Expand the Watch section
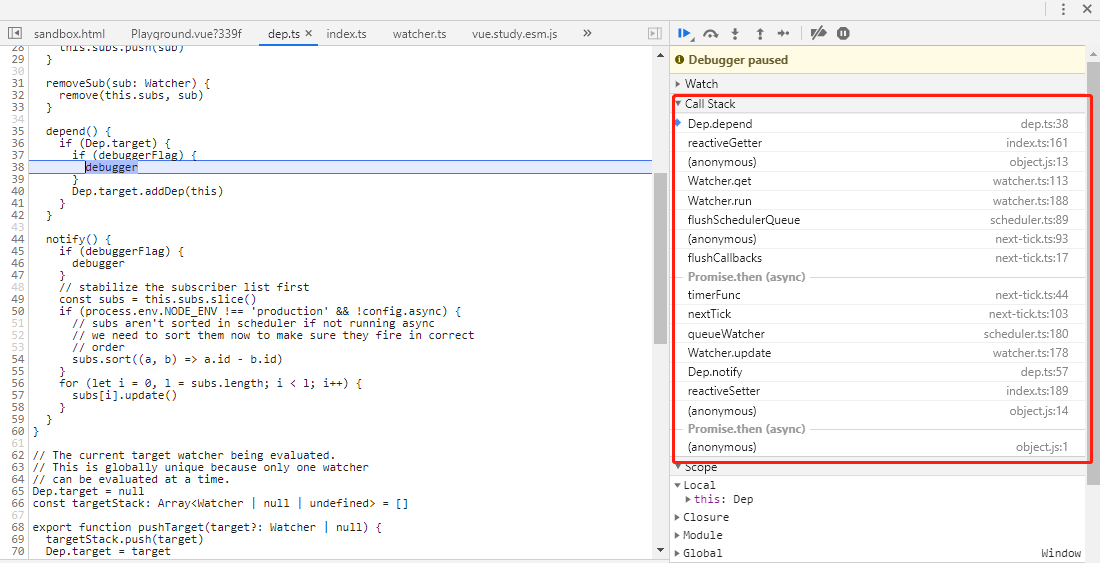 [x=701, y=84]
